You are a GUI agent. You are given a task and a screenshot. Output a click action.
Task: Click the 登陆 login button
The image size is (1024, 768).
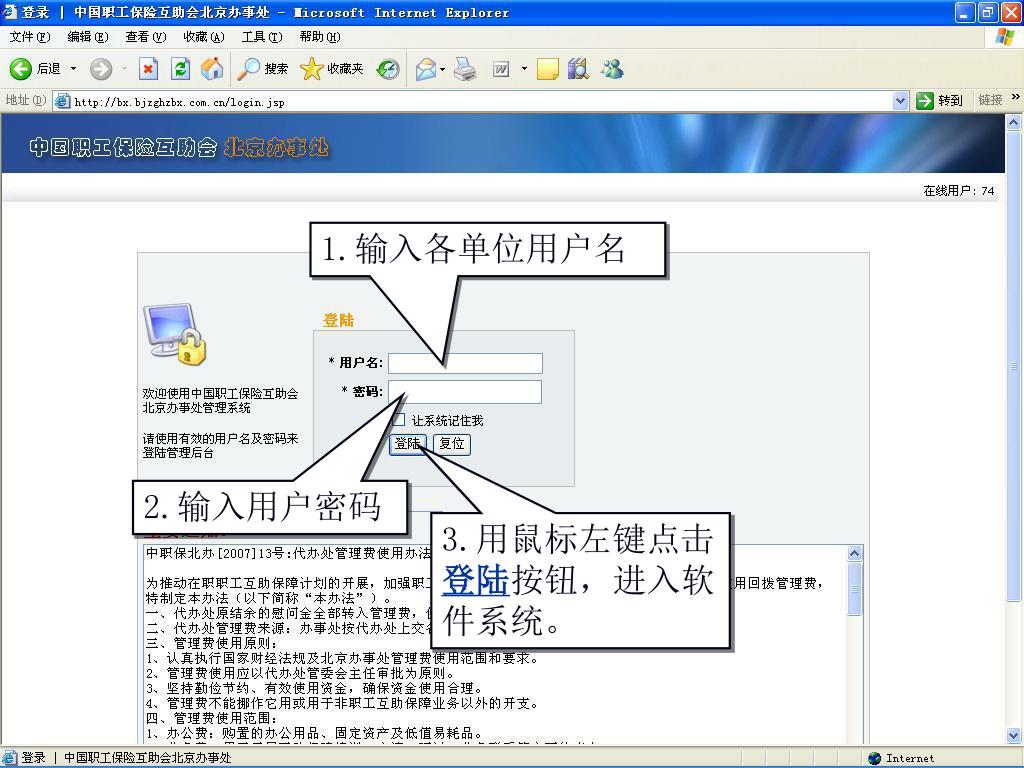pos(408,443)
